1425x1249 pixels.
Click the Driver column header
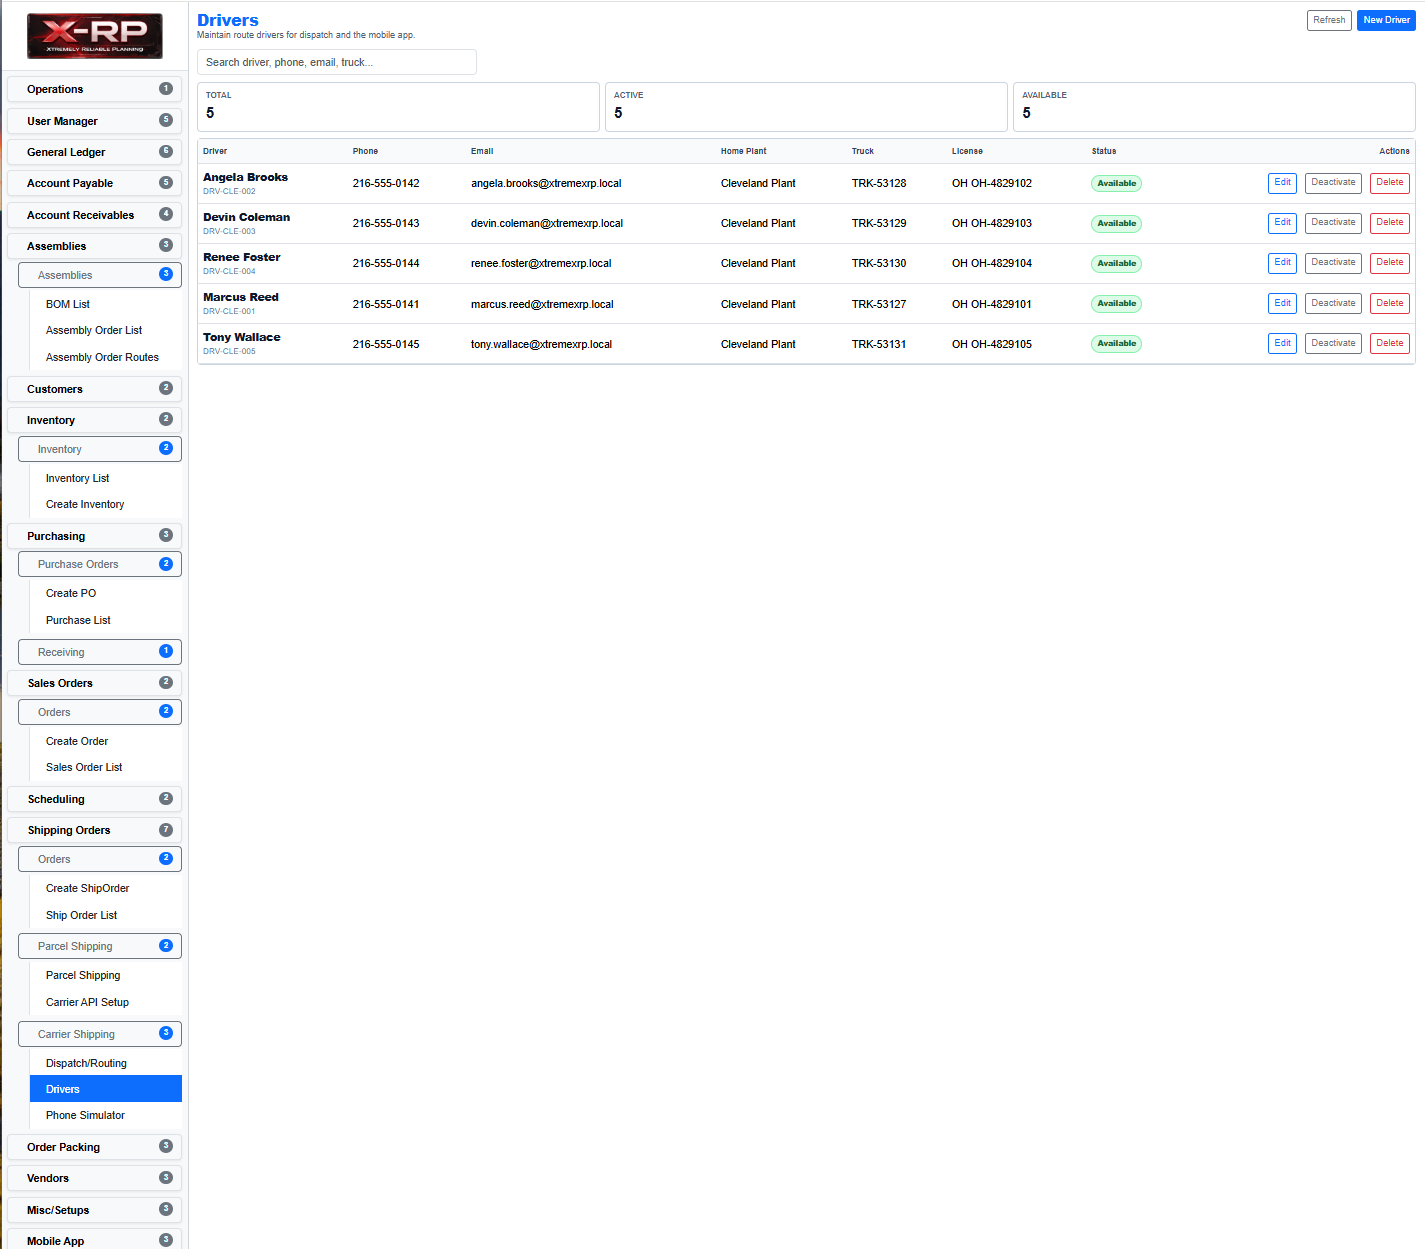pyautogui.click(x=215, y=151)
